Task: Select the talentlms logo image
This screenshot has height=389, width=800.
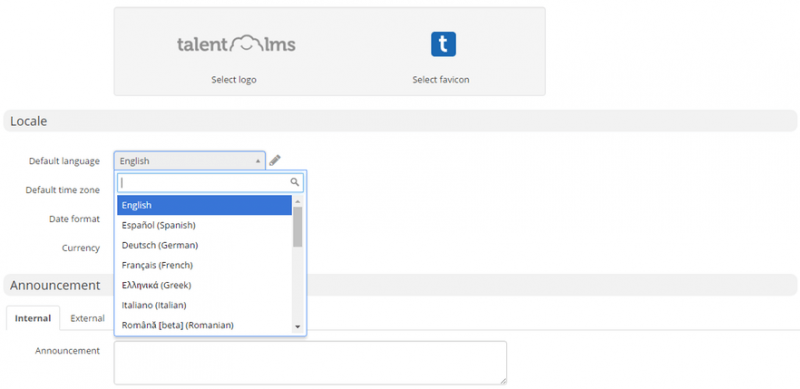Action: click(x=236, y=44)
